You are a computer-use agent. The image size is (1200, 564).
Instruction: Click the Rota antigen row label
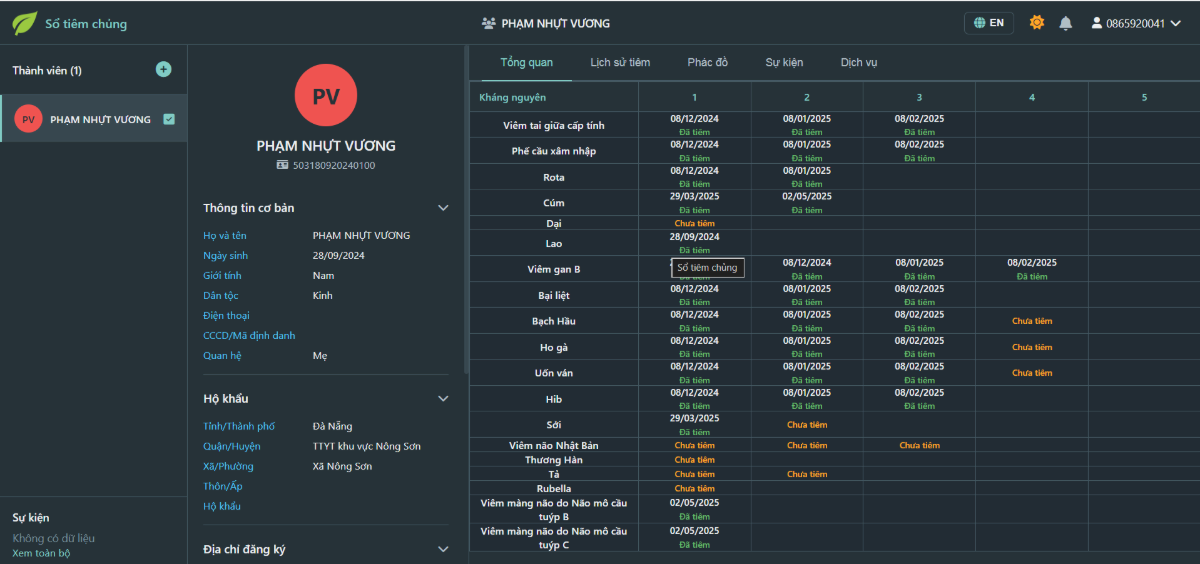pos(554,177)
